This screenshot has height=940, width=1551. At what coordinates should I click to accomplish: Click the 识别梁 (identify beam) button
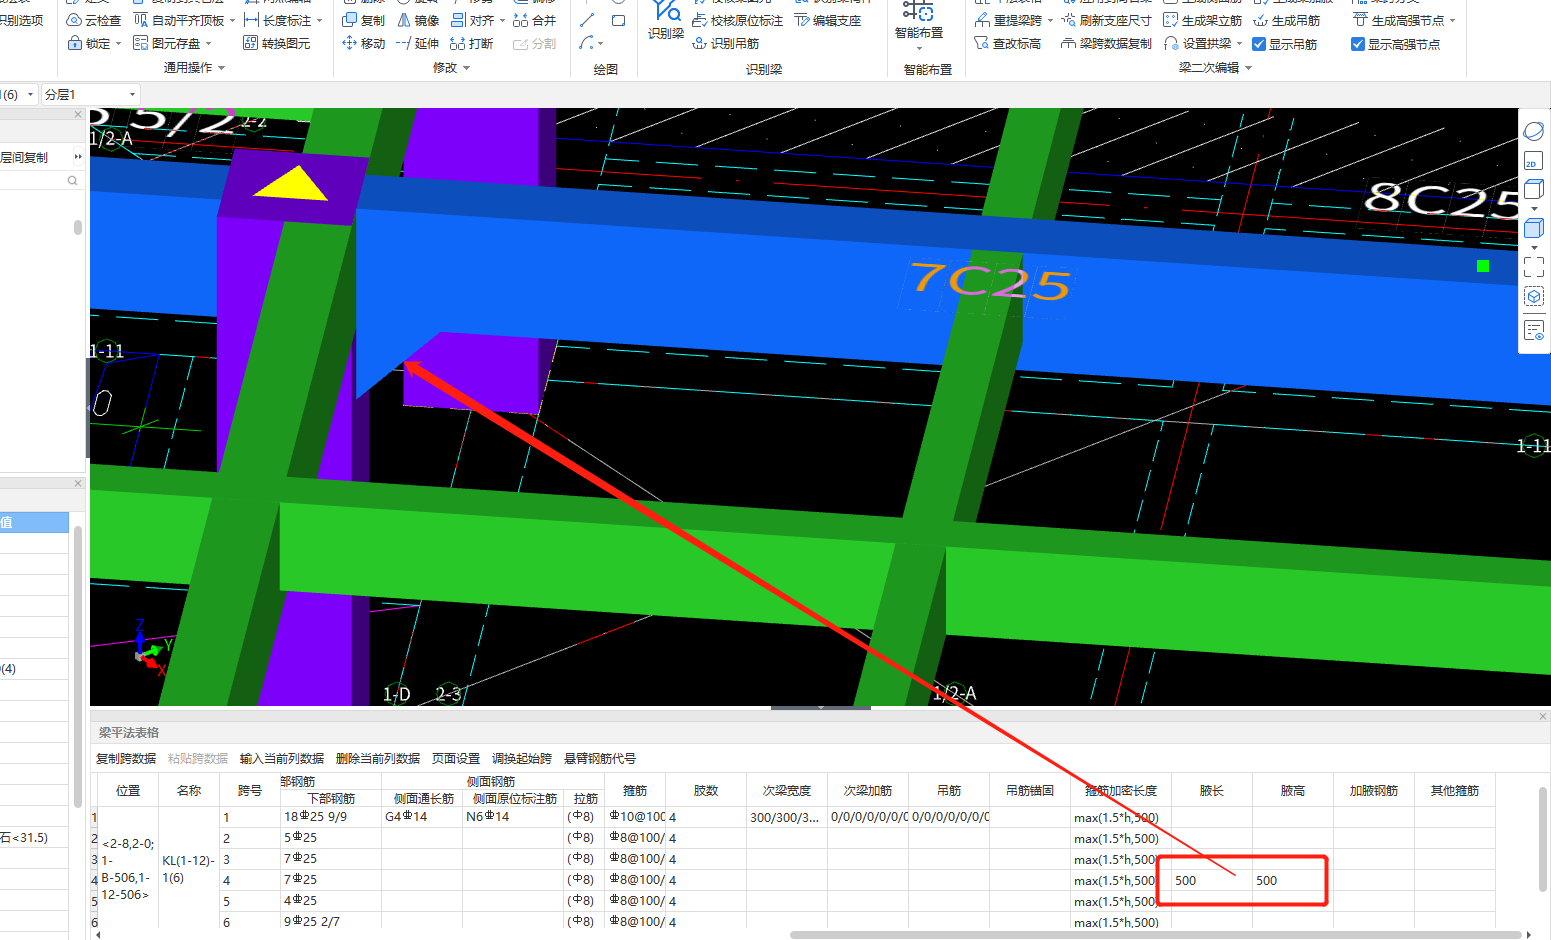pyautogui.click(x=666, y=20)
